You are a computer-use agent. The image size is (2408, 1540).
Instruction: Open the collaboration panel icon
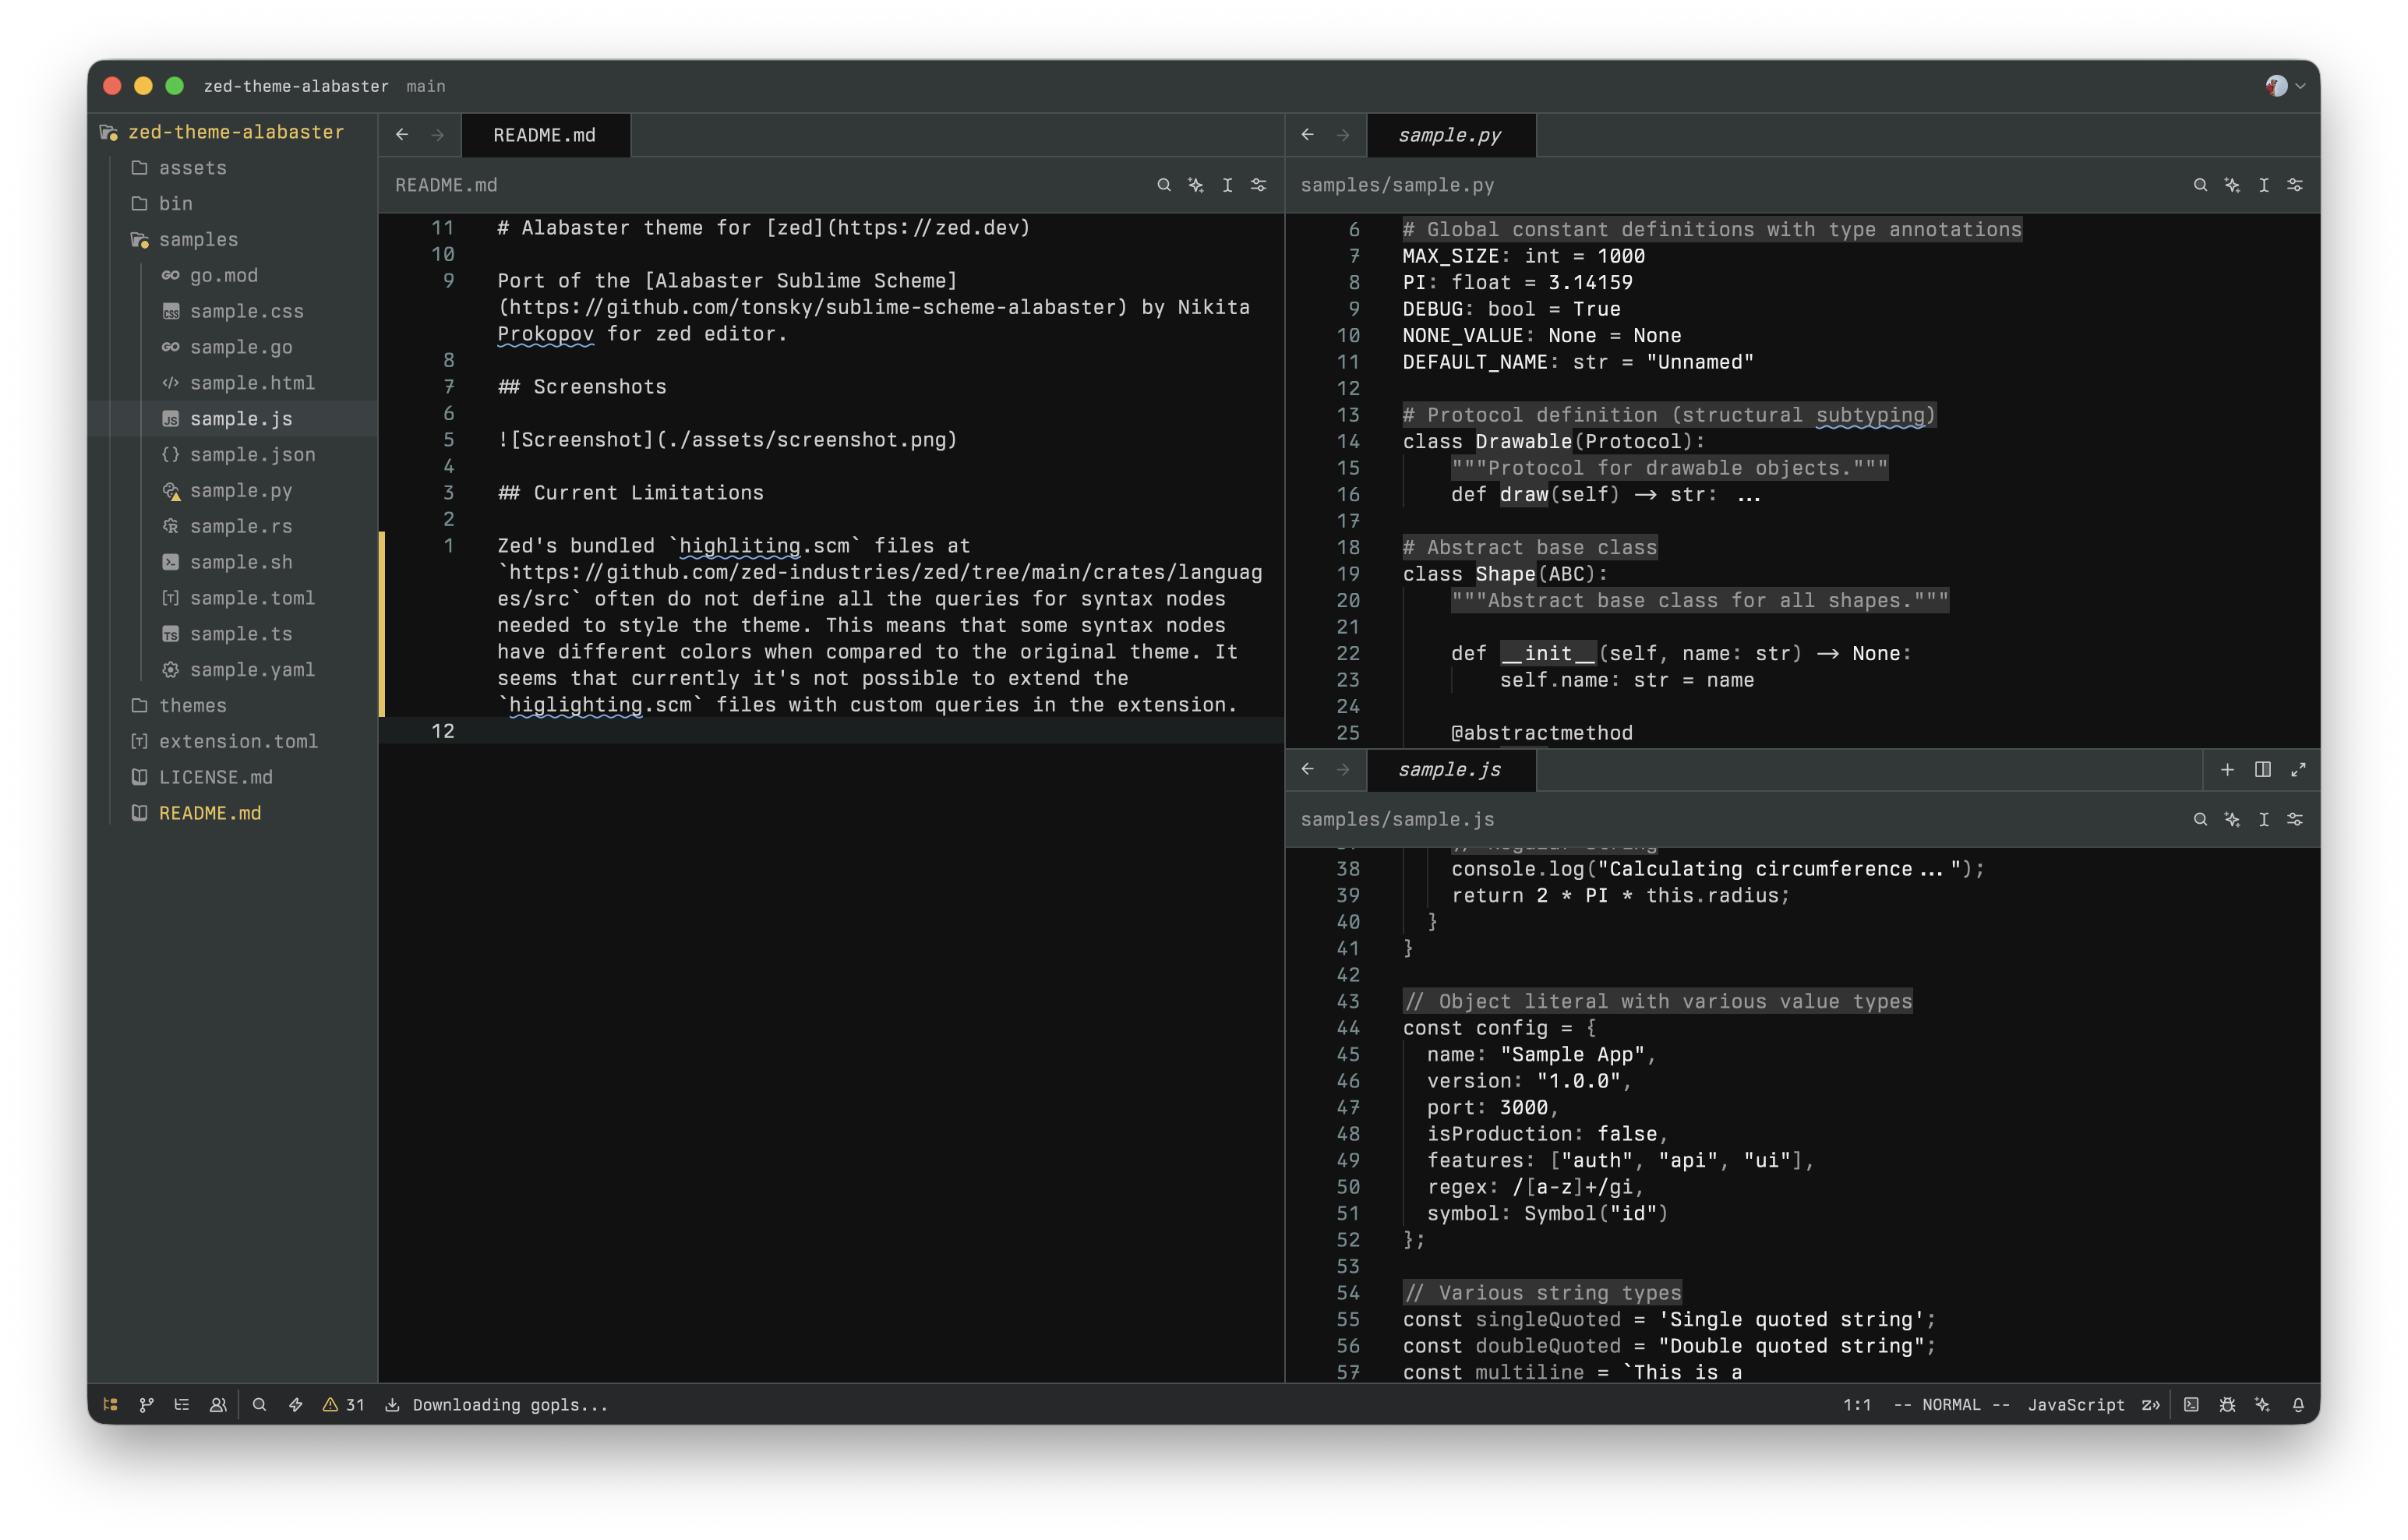(x=217, y=1404)
